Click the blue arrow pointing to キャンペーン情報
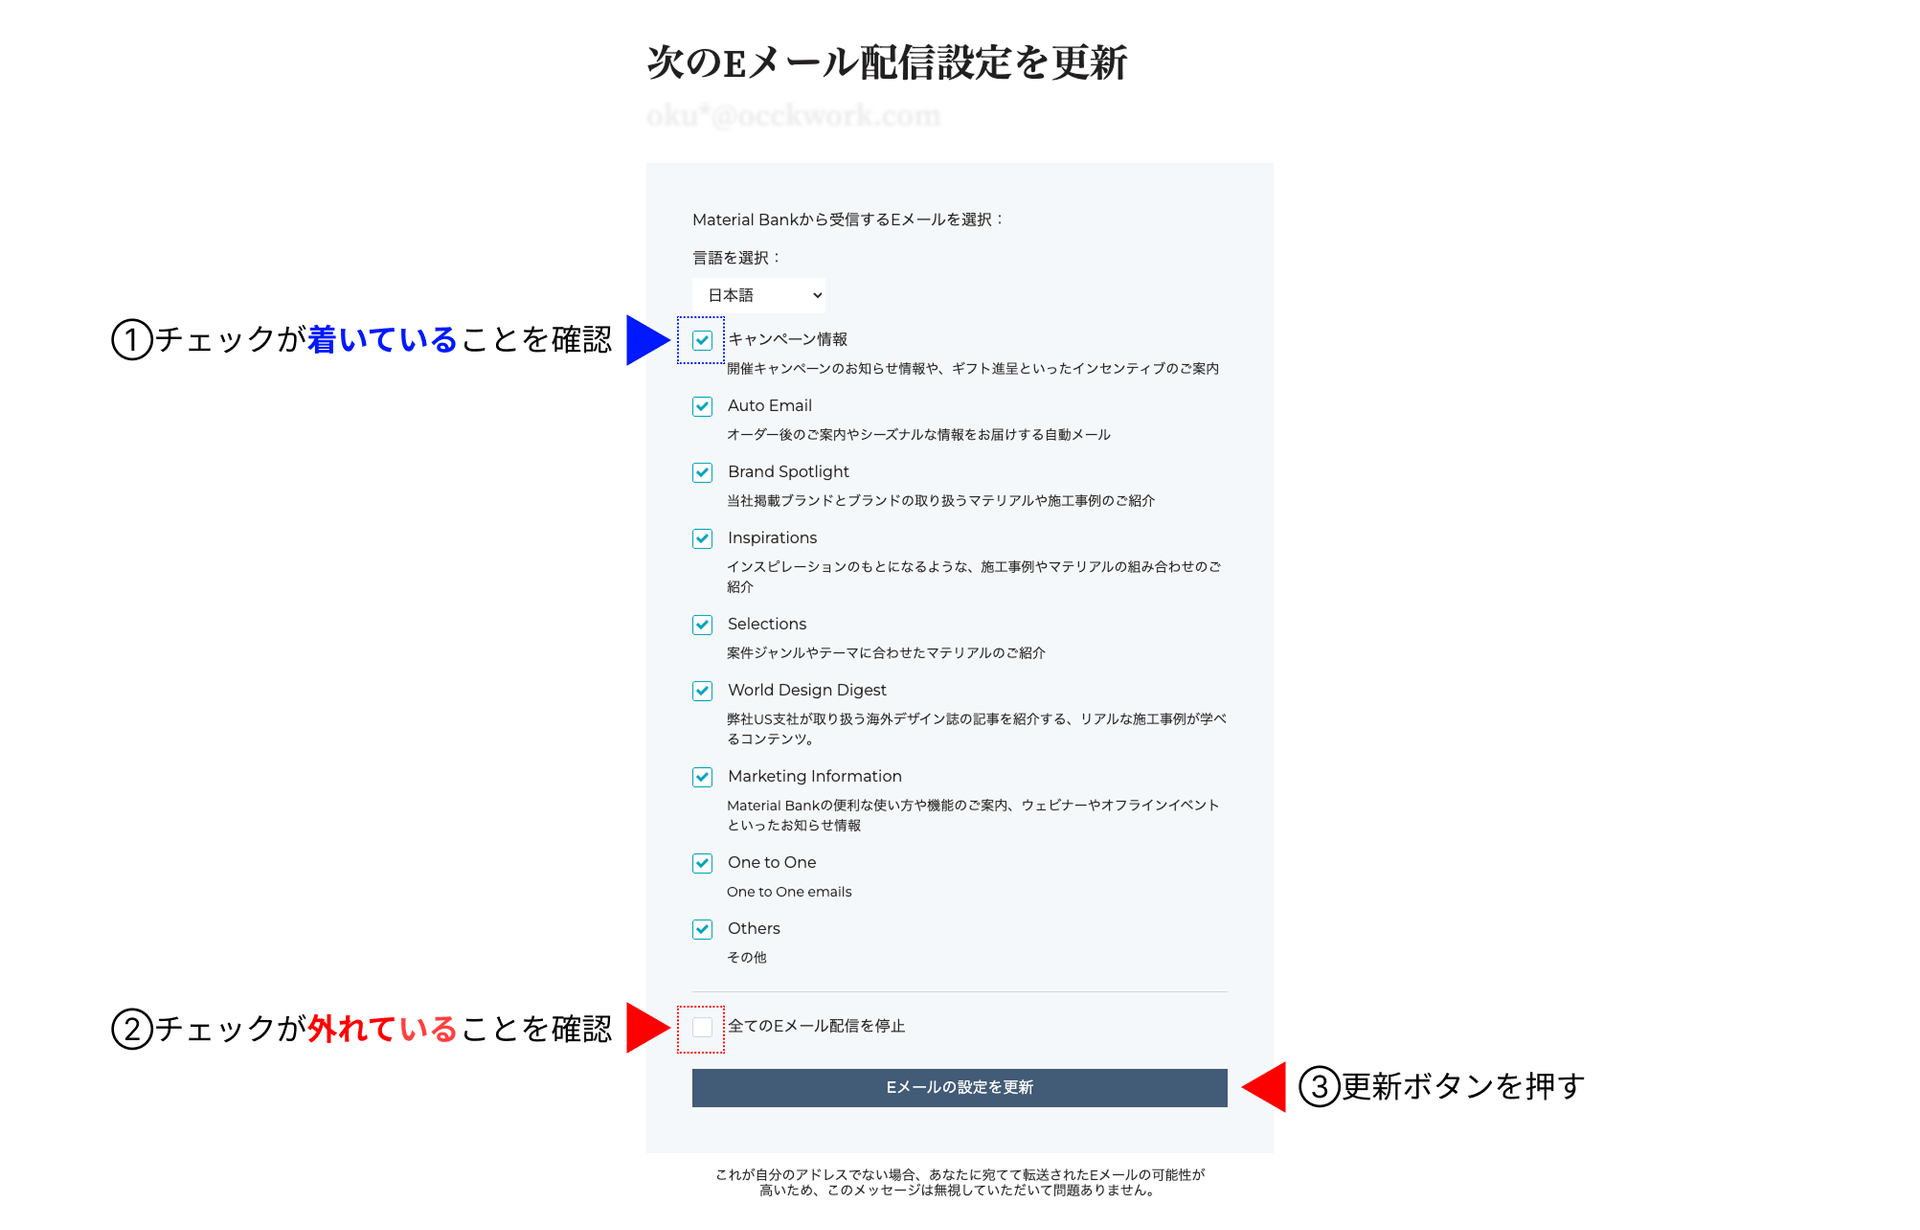 (x=644, y=340)
